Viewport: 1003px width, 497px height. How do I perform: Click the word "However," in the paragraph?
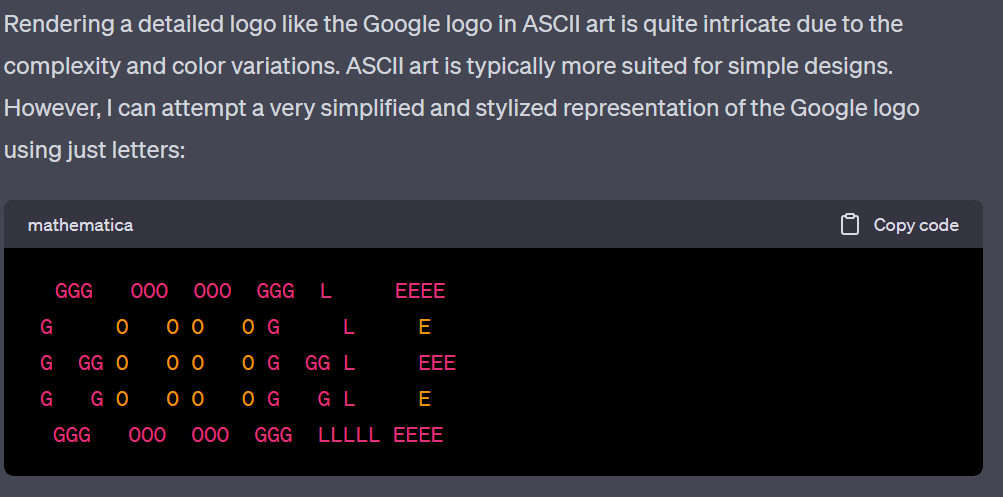(51, 108)
